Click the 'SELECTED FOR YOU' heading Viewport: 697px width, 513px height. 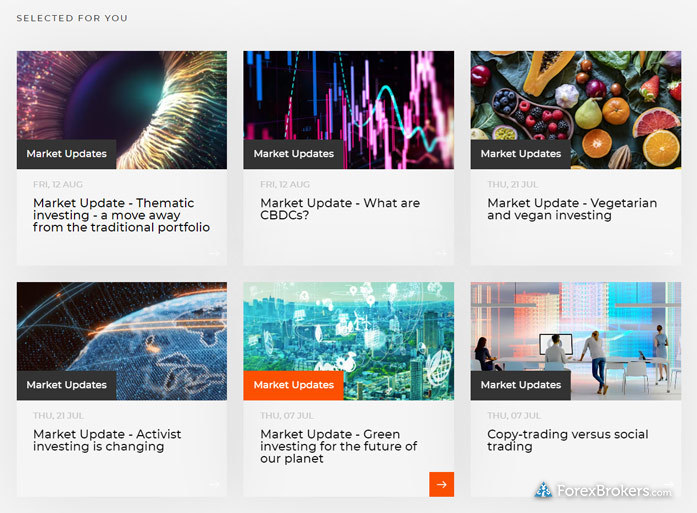(x=72, y=18)
